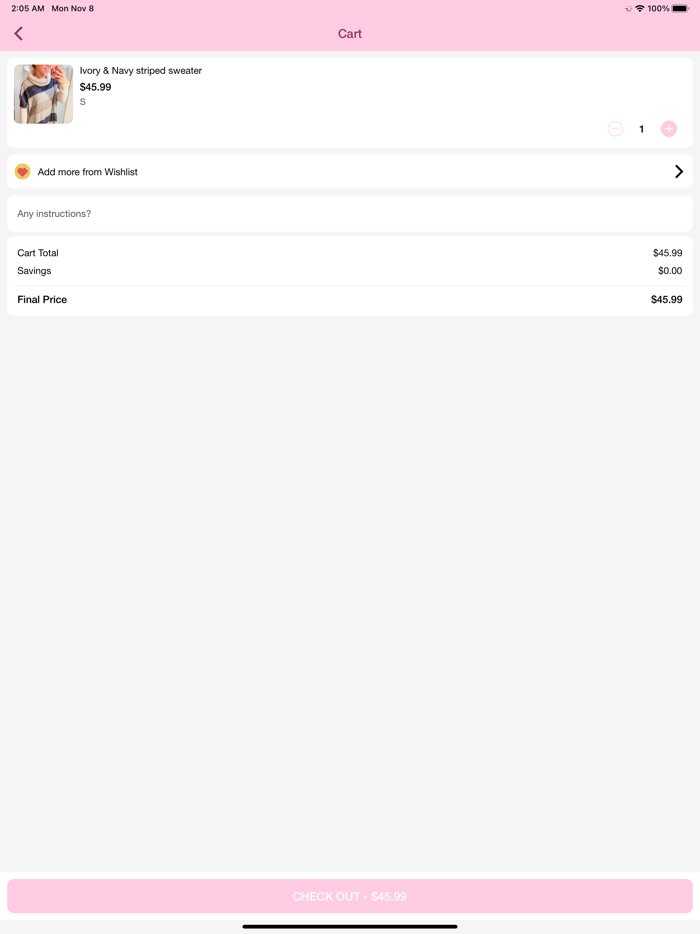This screenshot has height=934, width=700.
Task: Tap the quantity number between steppers
Action: pos(642,129)
